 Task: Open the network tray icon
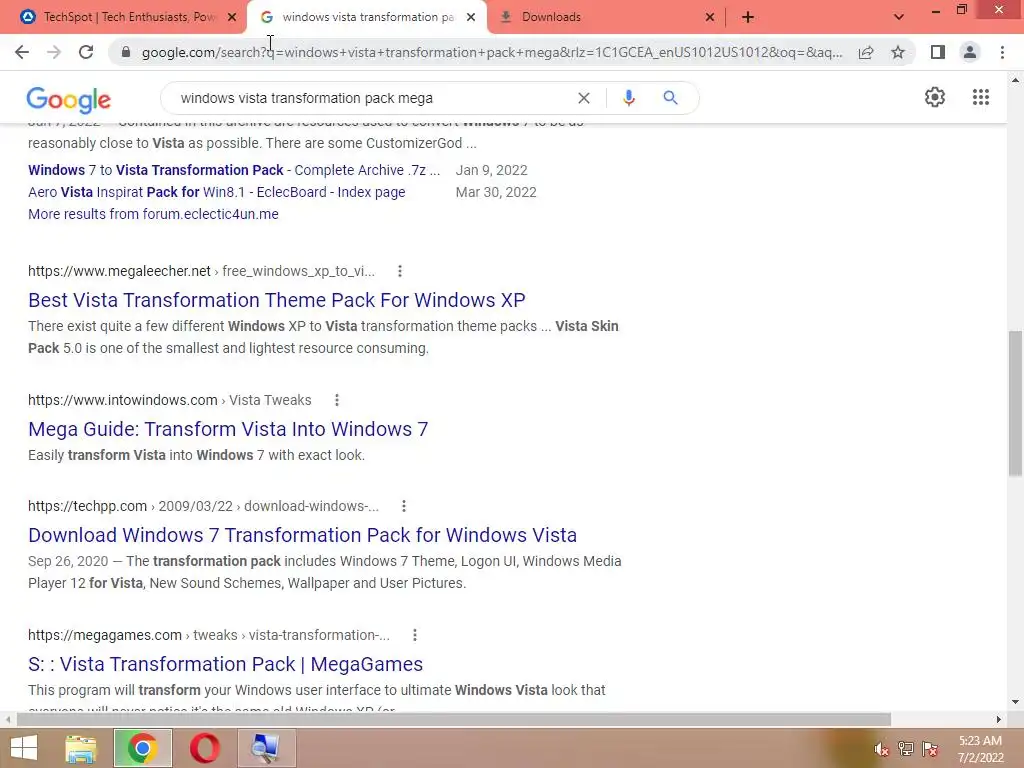[906, 749]
